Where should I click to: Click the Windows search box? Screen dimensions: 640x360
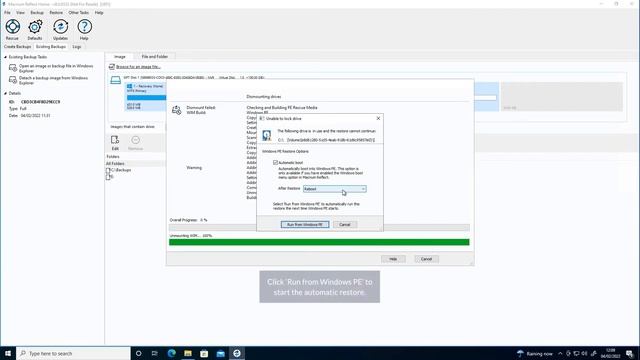[x=73, y=353]
